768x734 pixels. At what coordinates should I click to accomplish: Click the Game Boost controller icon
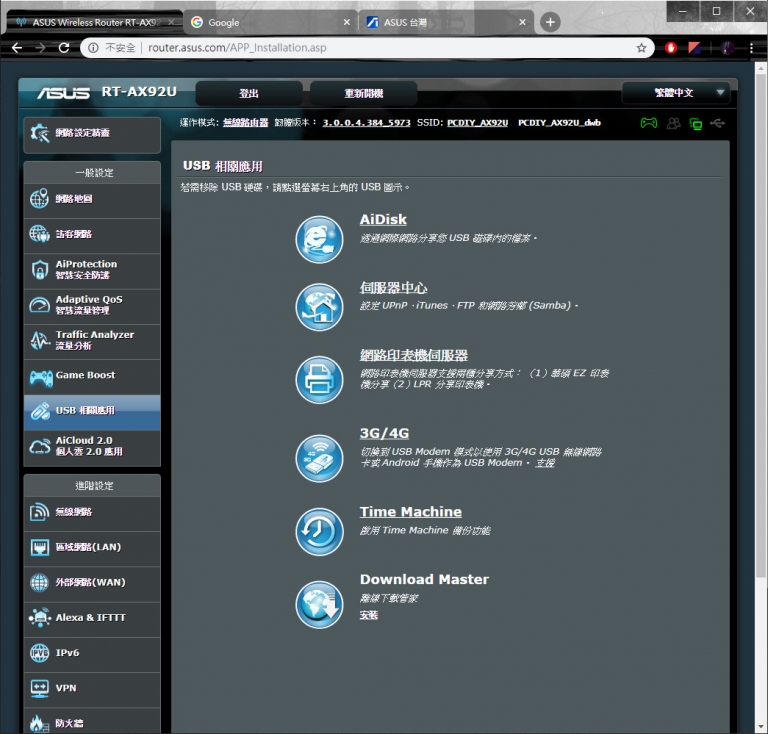[41, 377]
